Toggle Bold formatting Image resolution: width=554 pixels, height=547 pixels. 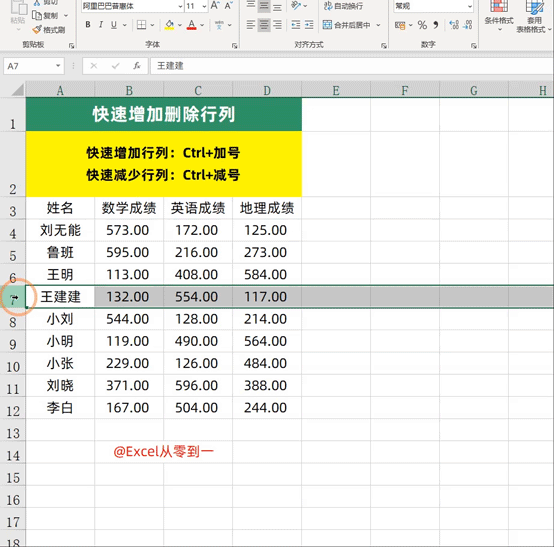pyautogui.click(x=88, y=25)
